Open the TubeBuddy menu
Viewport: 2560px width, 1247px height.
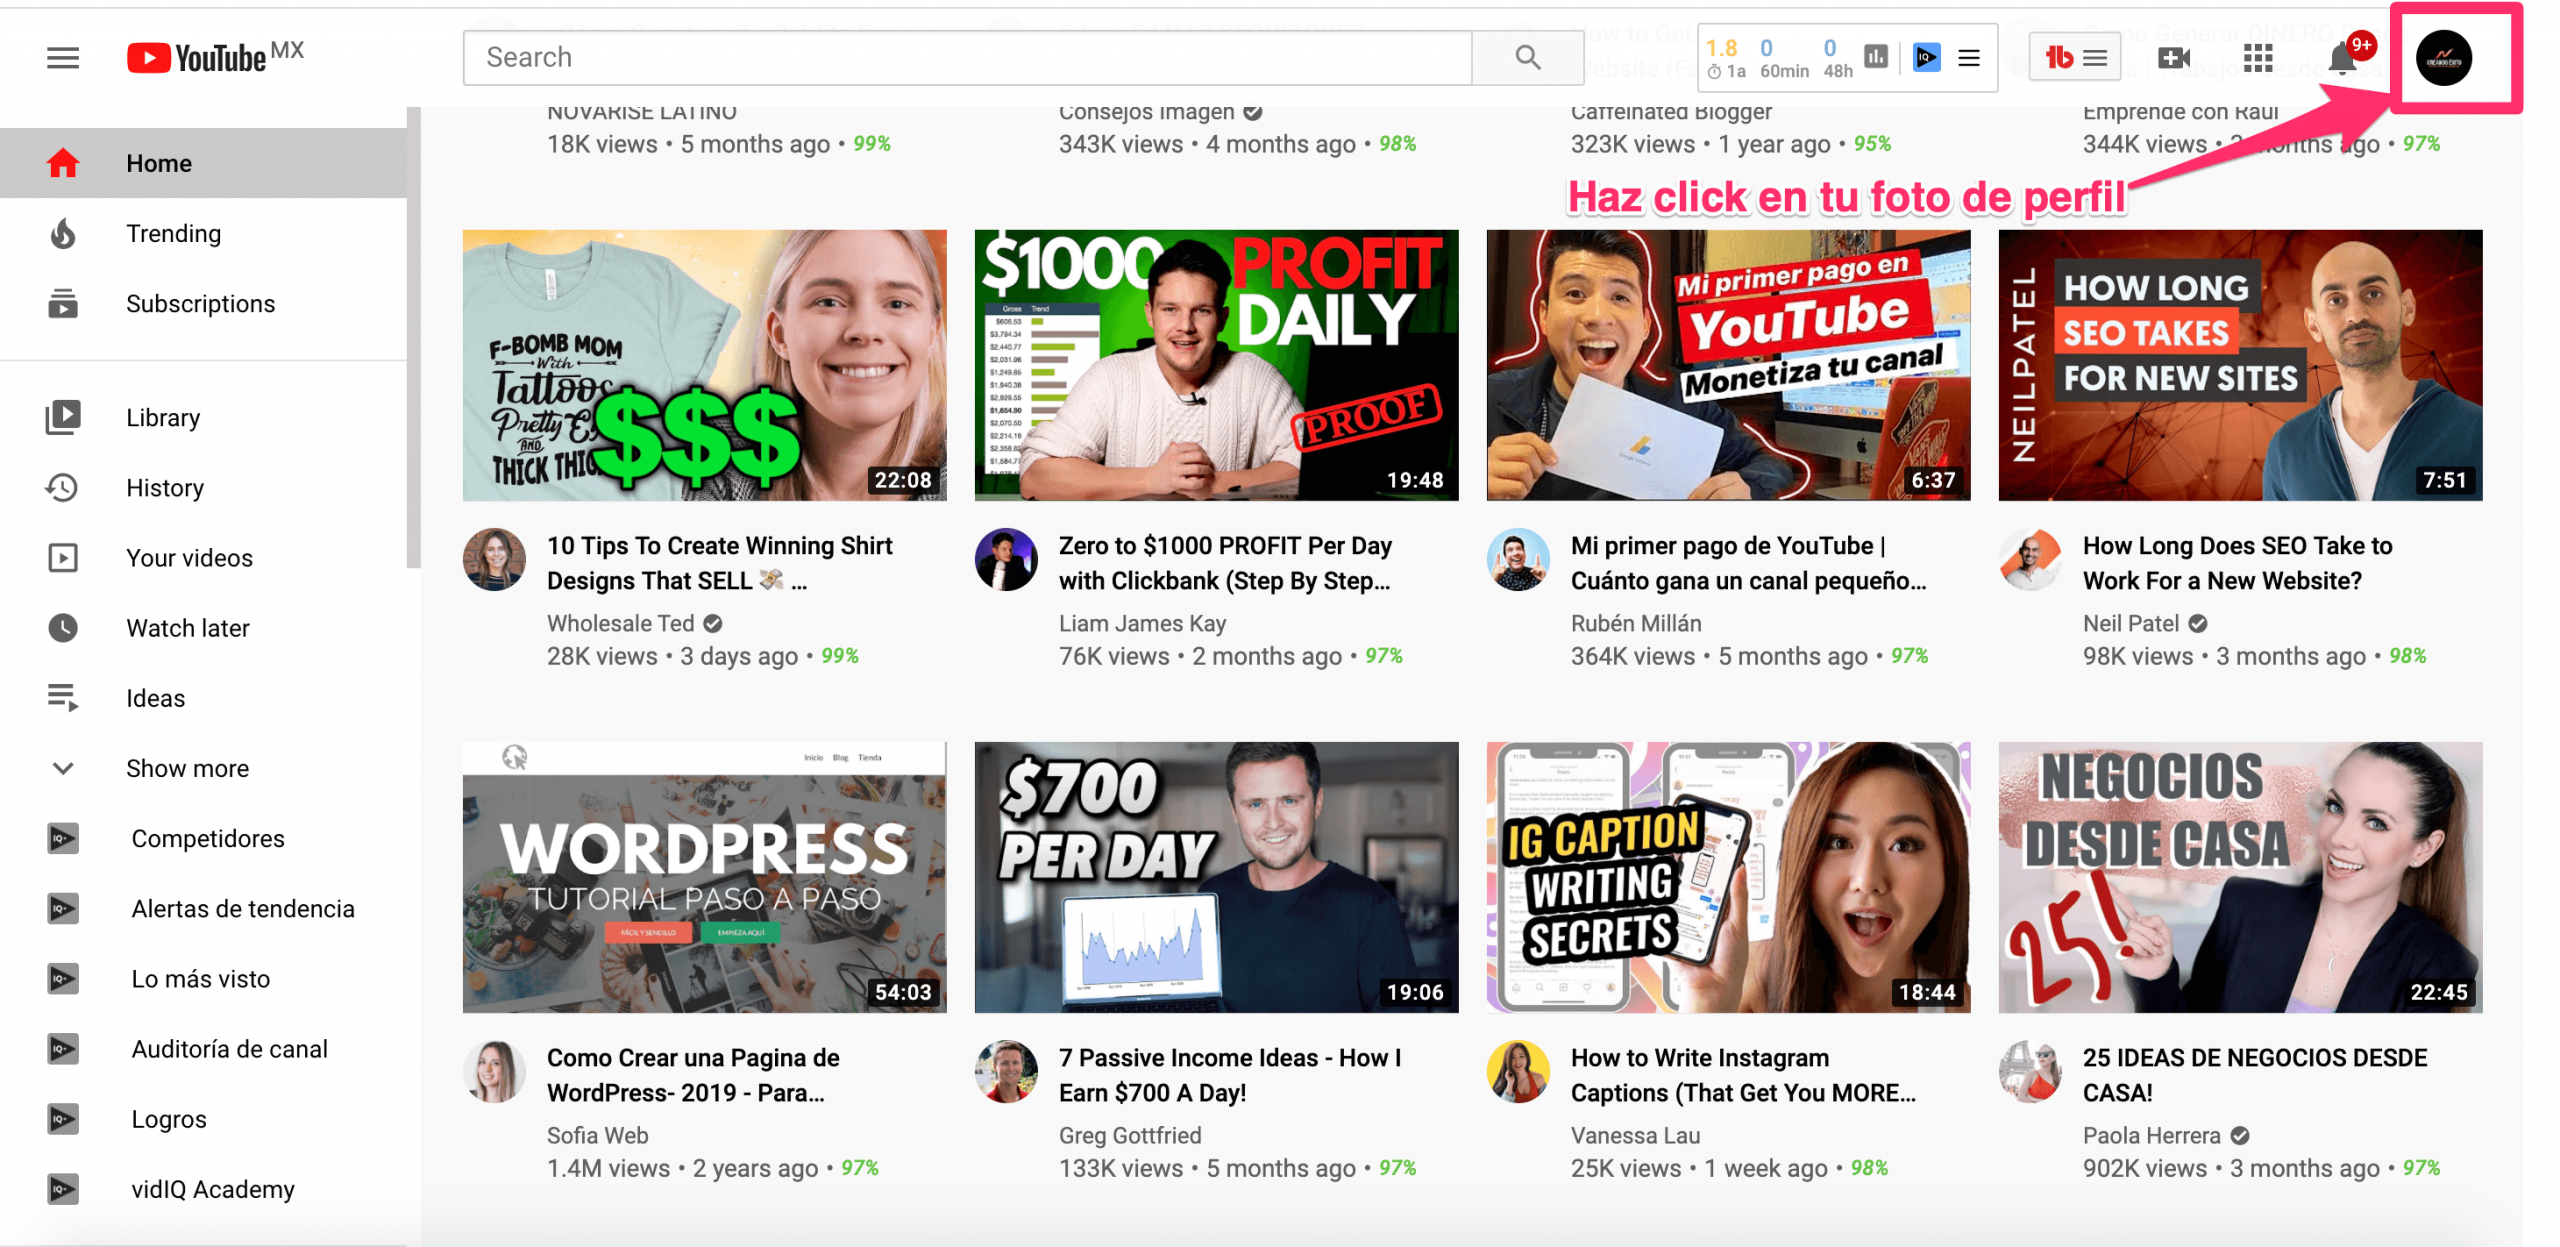(2075, 58)
